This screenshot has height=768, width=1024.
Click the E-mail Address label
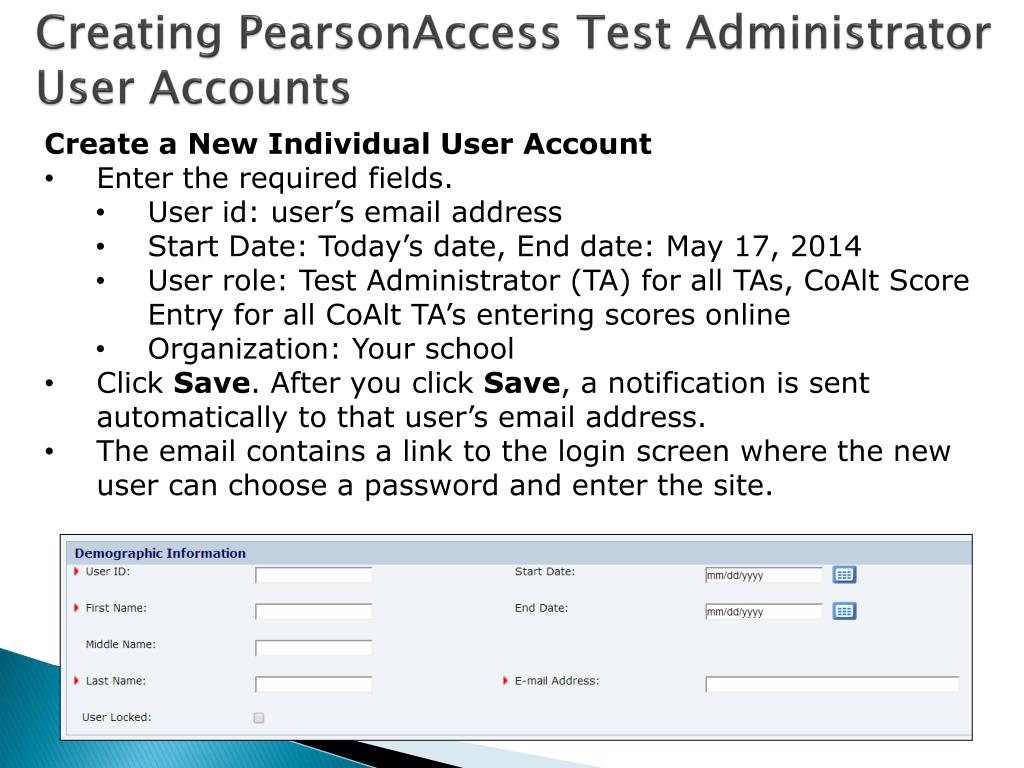557,680
